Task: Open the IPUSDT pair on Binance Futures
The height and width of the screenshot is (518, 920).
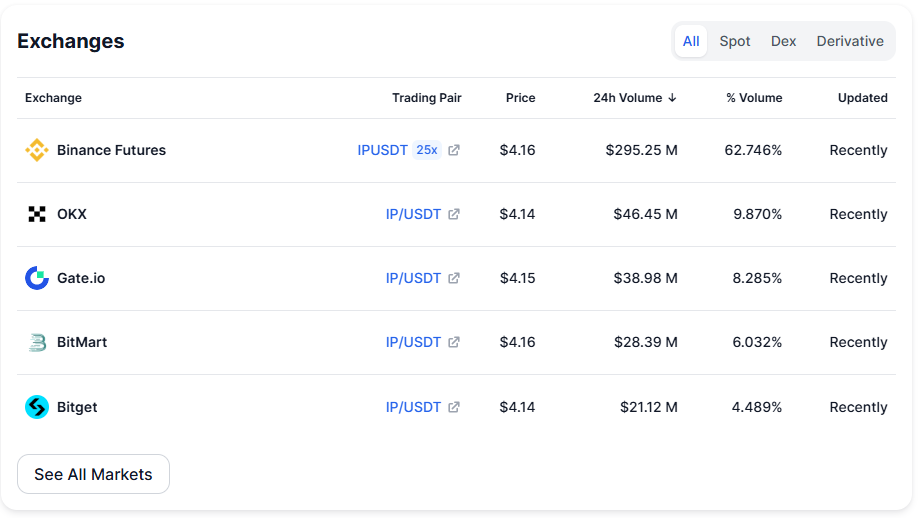Action: click(x=382, y=150)
